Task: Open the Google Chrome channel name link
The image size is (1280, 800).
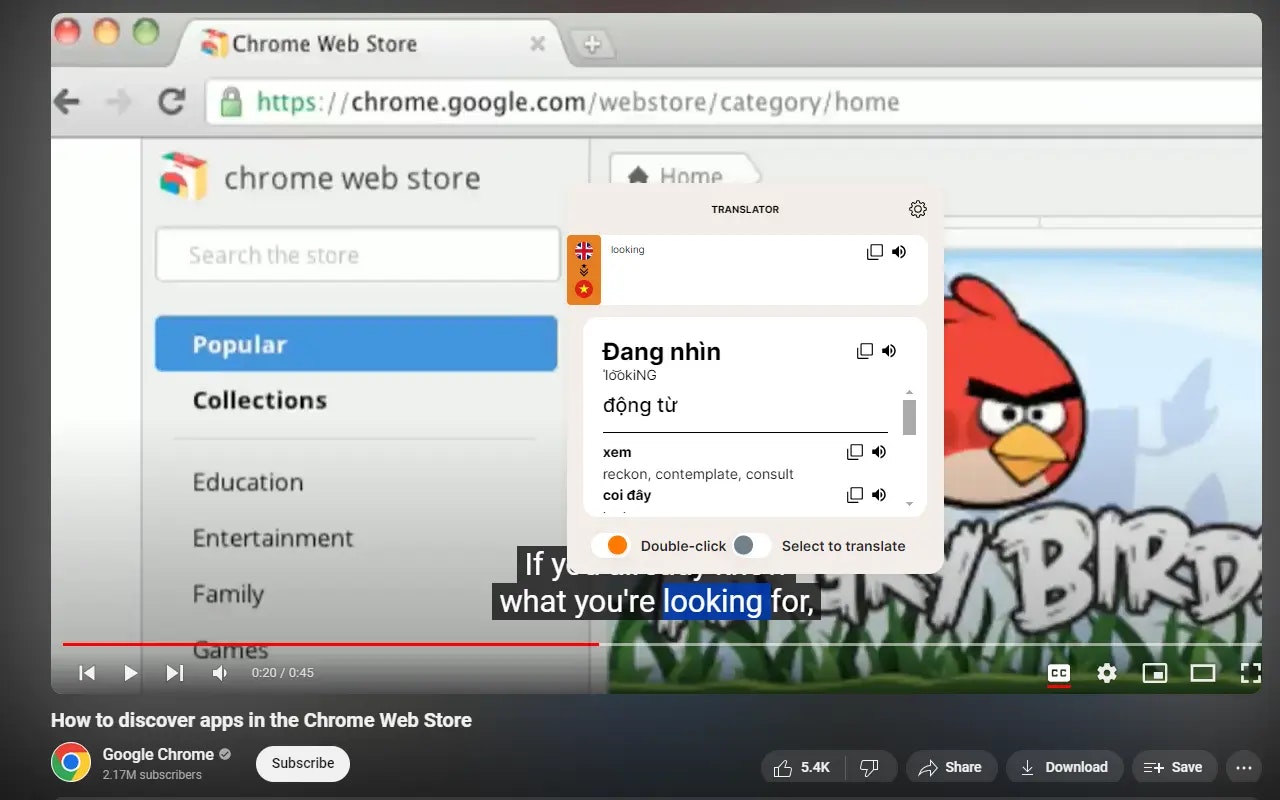Action: [158, 754]
